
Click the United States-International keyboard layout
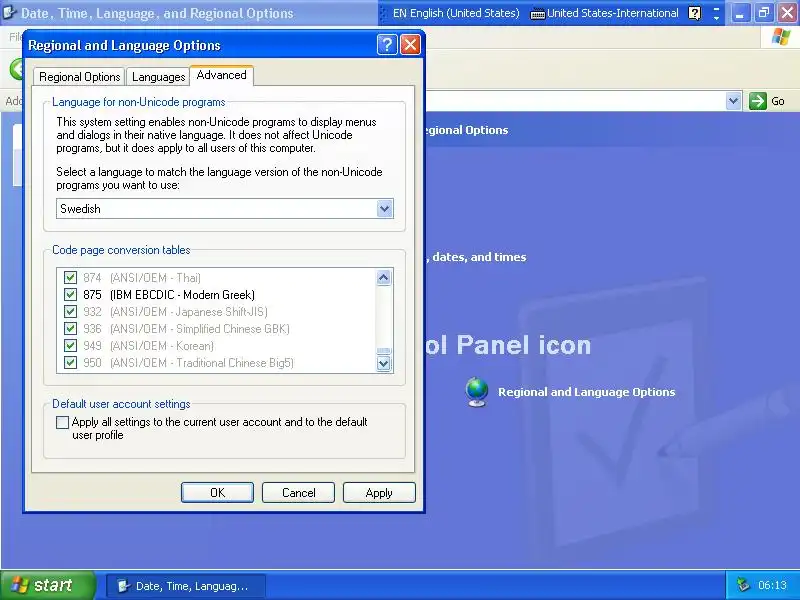point(605,13)
